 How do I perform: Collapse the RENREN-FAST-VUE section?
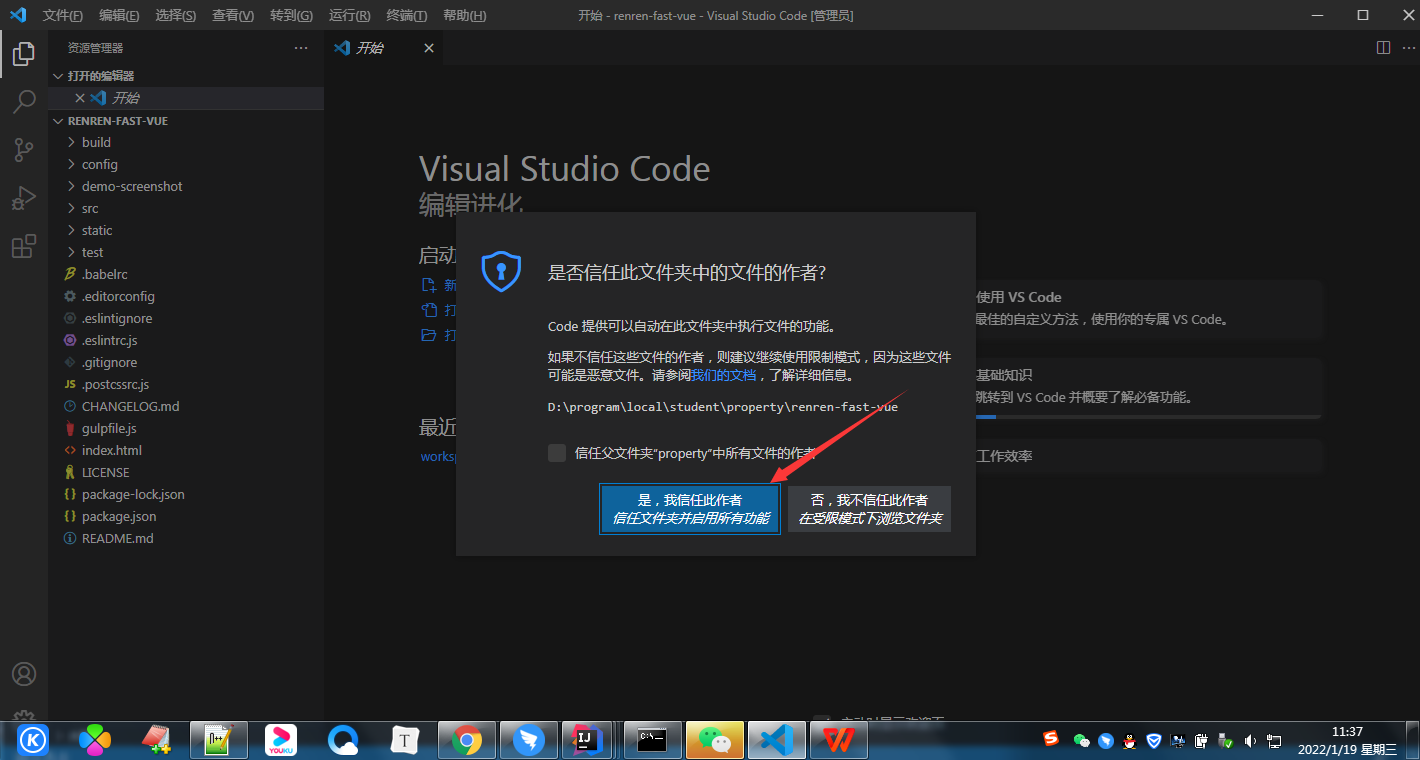pyautogui.click(x=186, y=120)
